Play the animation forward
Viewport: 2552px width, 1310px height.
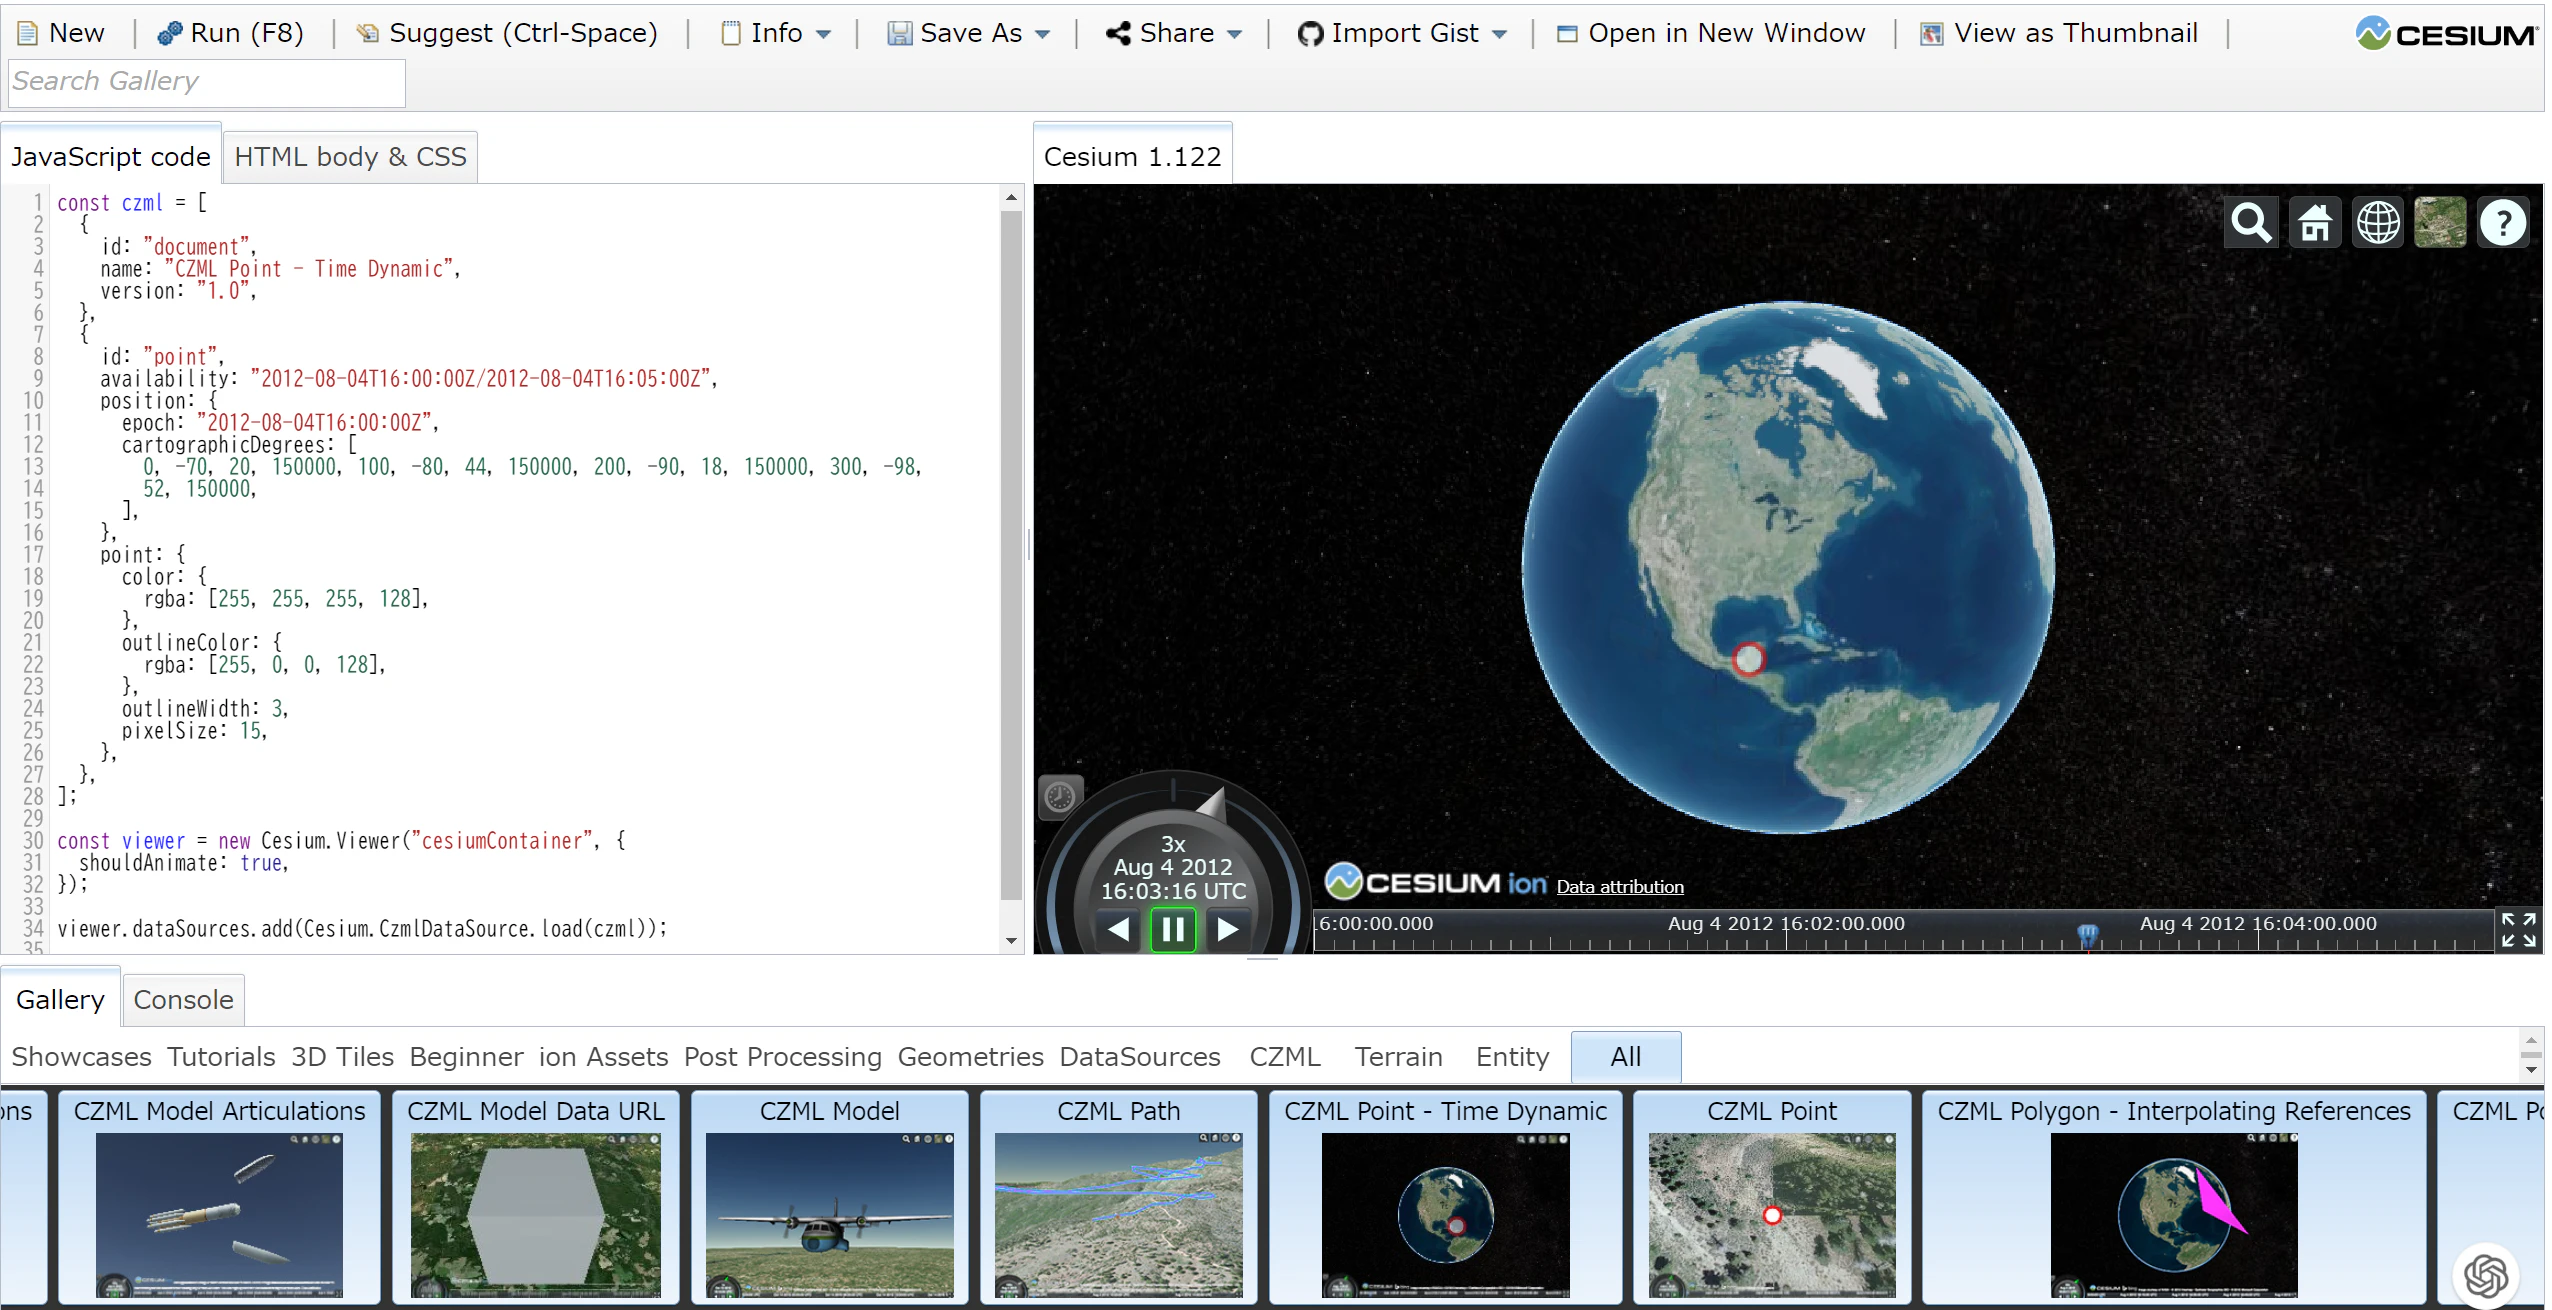click(1227, 929)
